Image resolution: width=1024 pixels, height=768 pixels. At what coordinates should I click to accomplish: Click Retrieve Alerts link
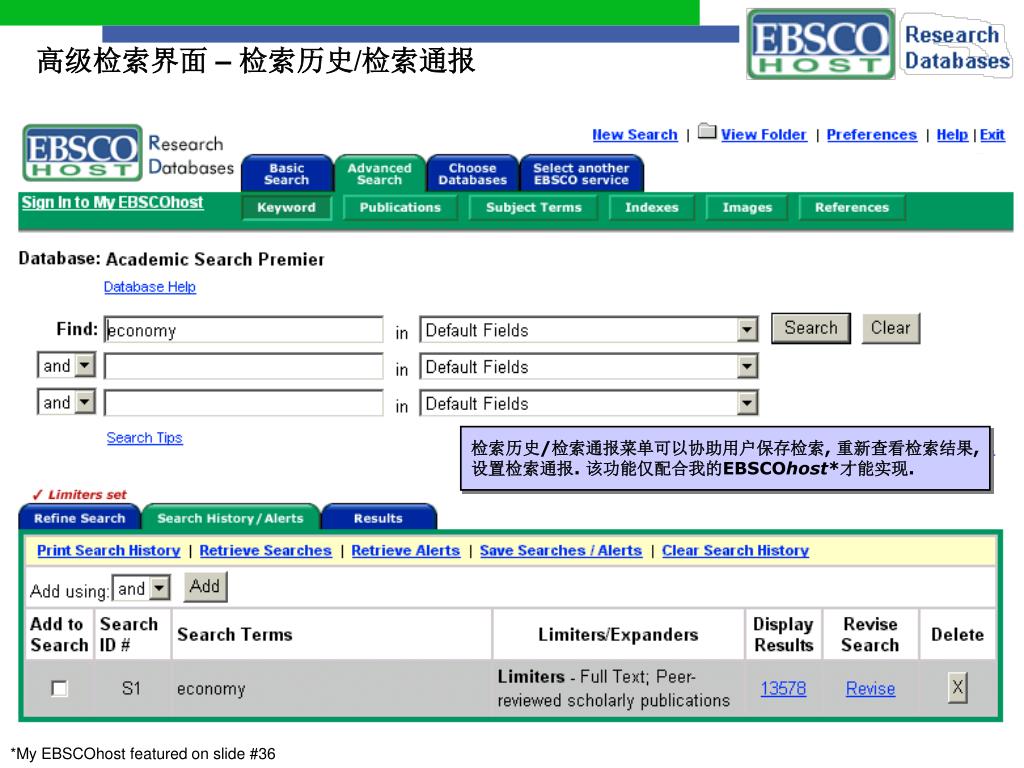click(406, 551)
